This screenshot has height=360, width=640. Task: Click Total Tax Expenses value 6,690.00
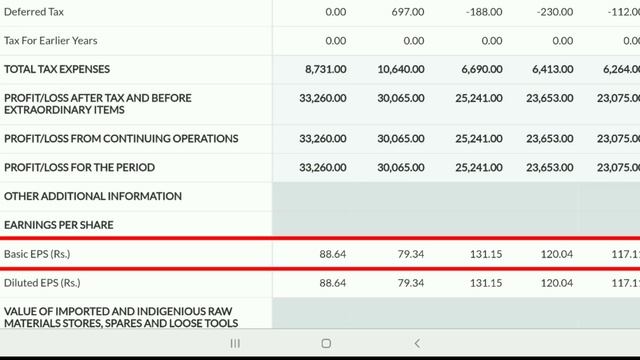coord(482,69)
